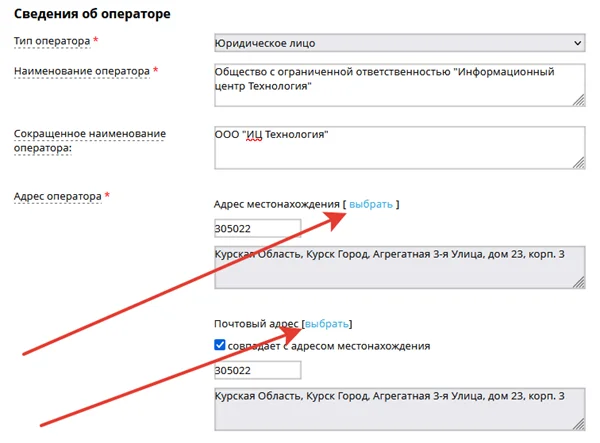The width and height of the screenshot is (600, 443).
Task: Click the location address postal code field
Action: point(258,228)
